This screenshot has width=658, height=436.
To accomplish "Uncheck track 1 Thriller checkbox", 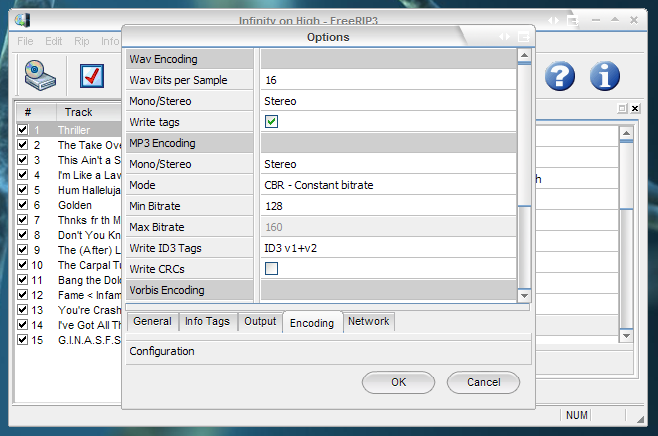I will [x=23, y=129].
